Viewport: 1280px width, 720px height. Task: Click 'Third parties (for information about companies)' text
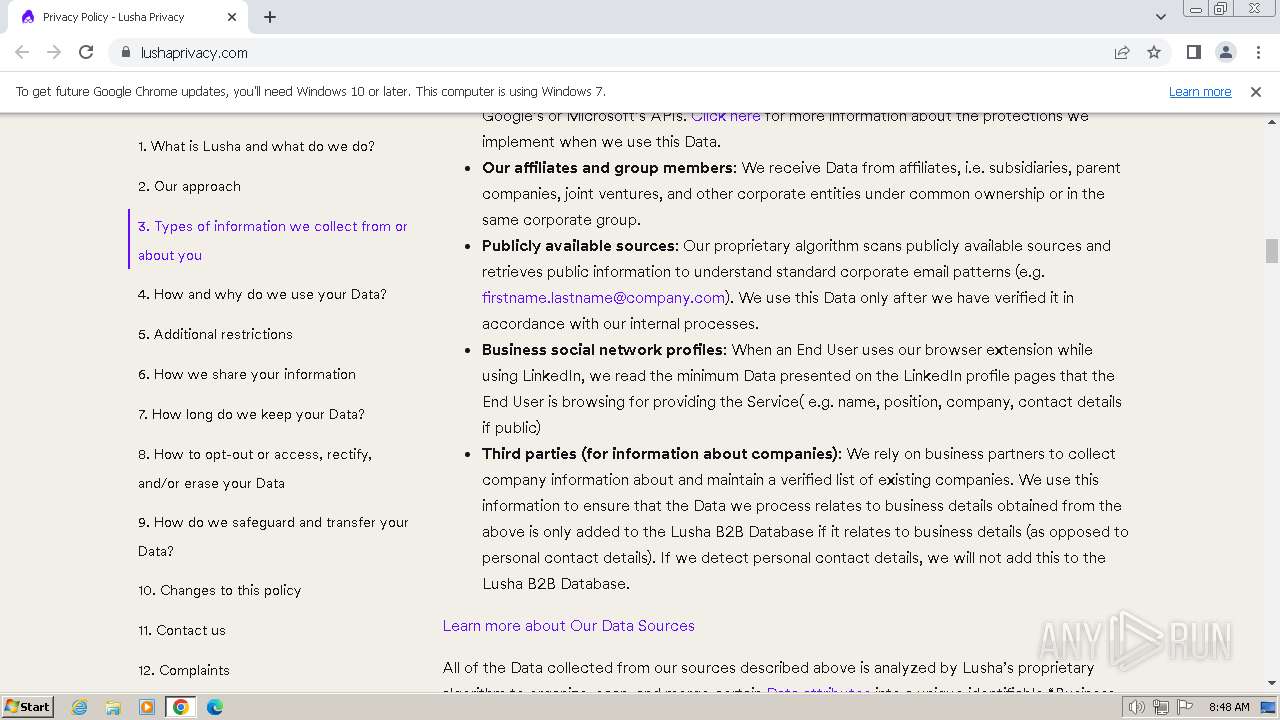pos(660,453)
